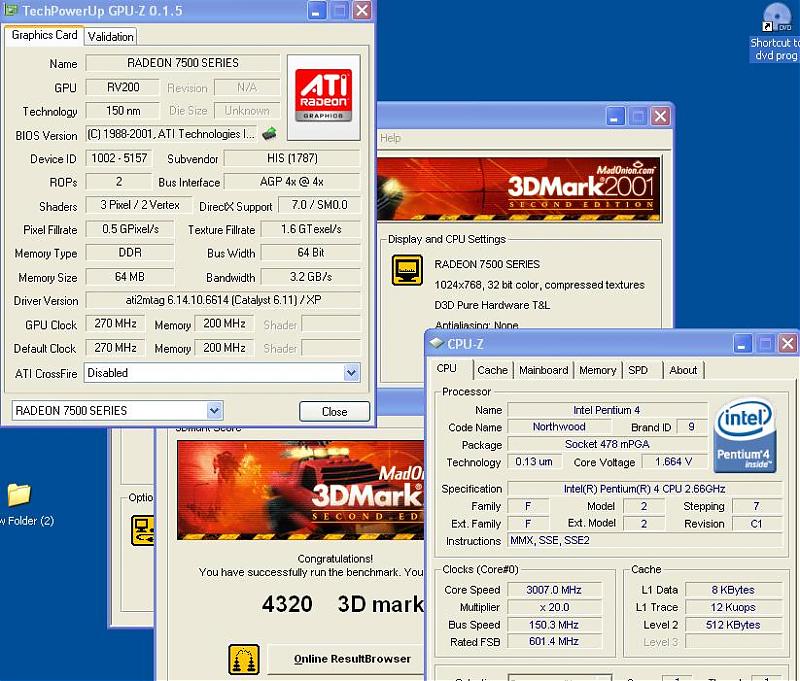
Task: Click the yellow monitor icon in Display settings
Action: coord(407,270)
